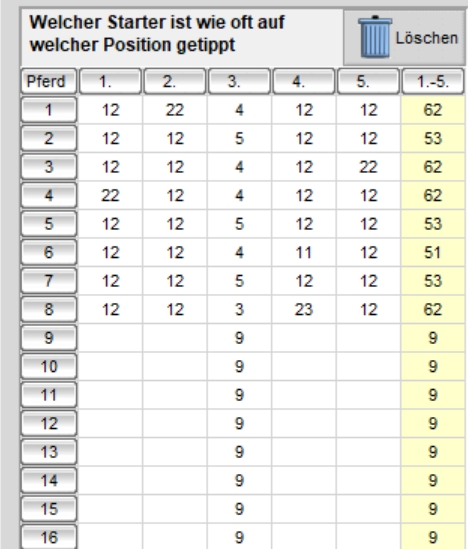Choose horse 8 row button

click(x=49, y=310)
